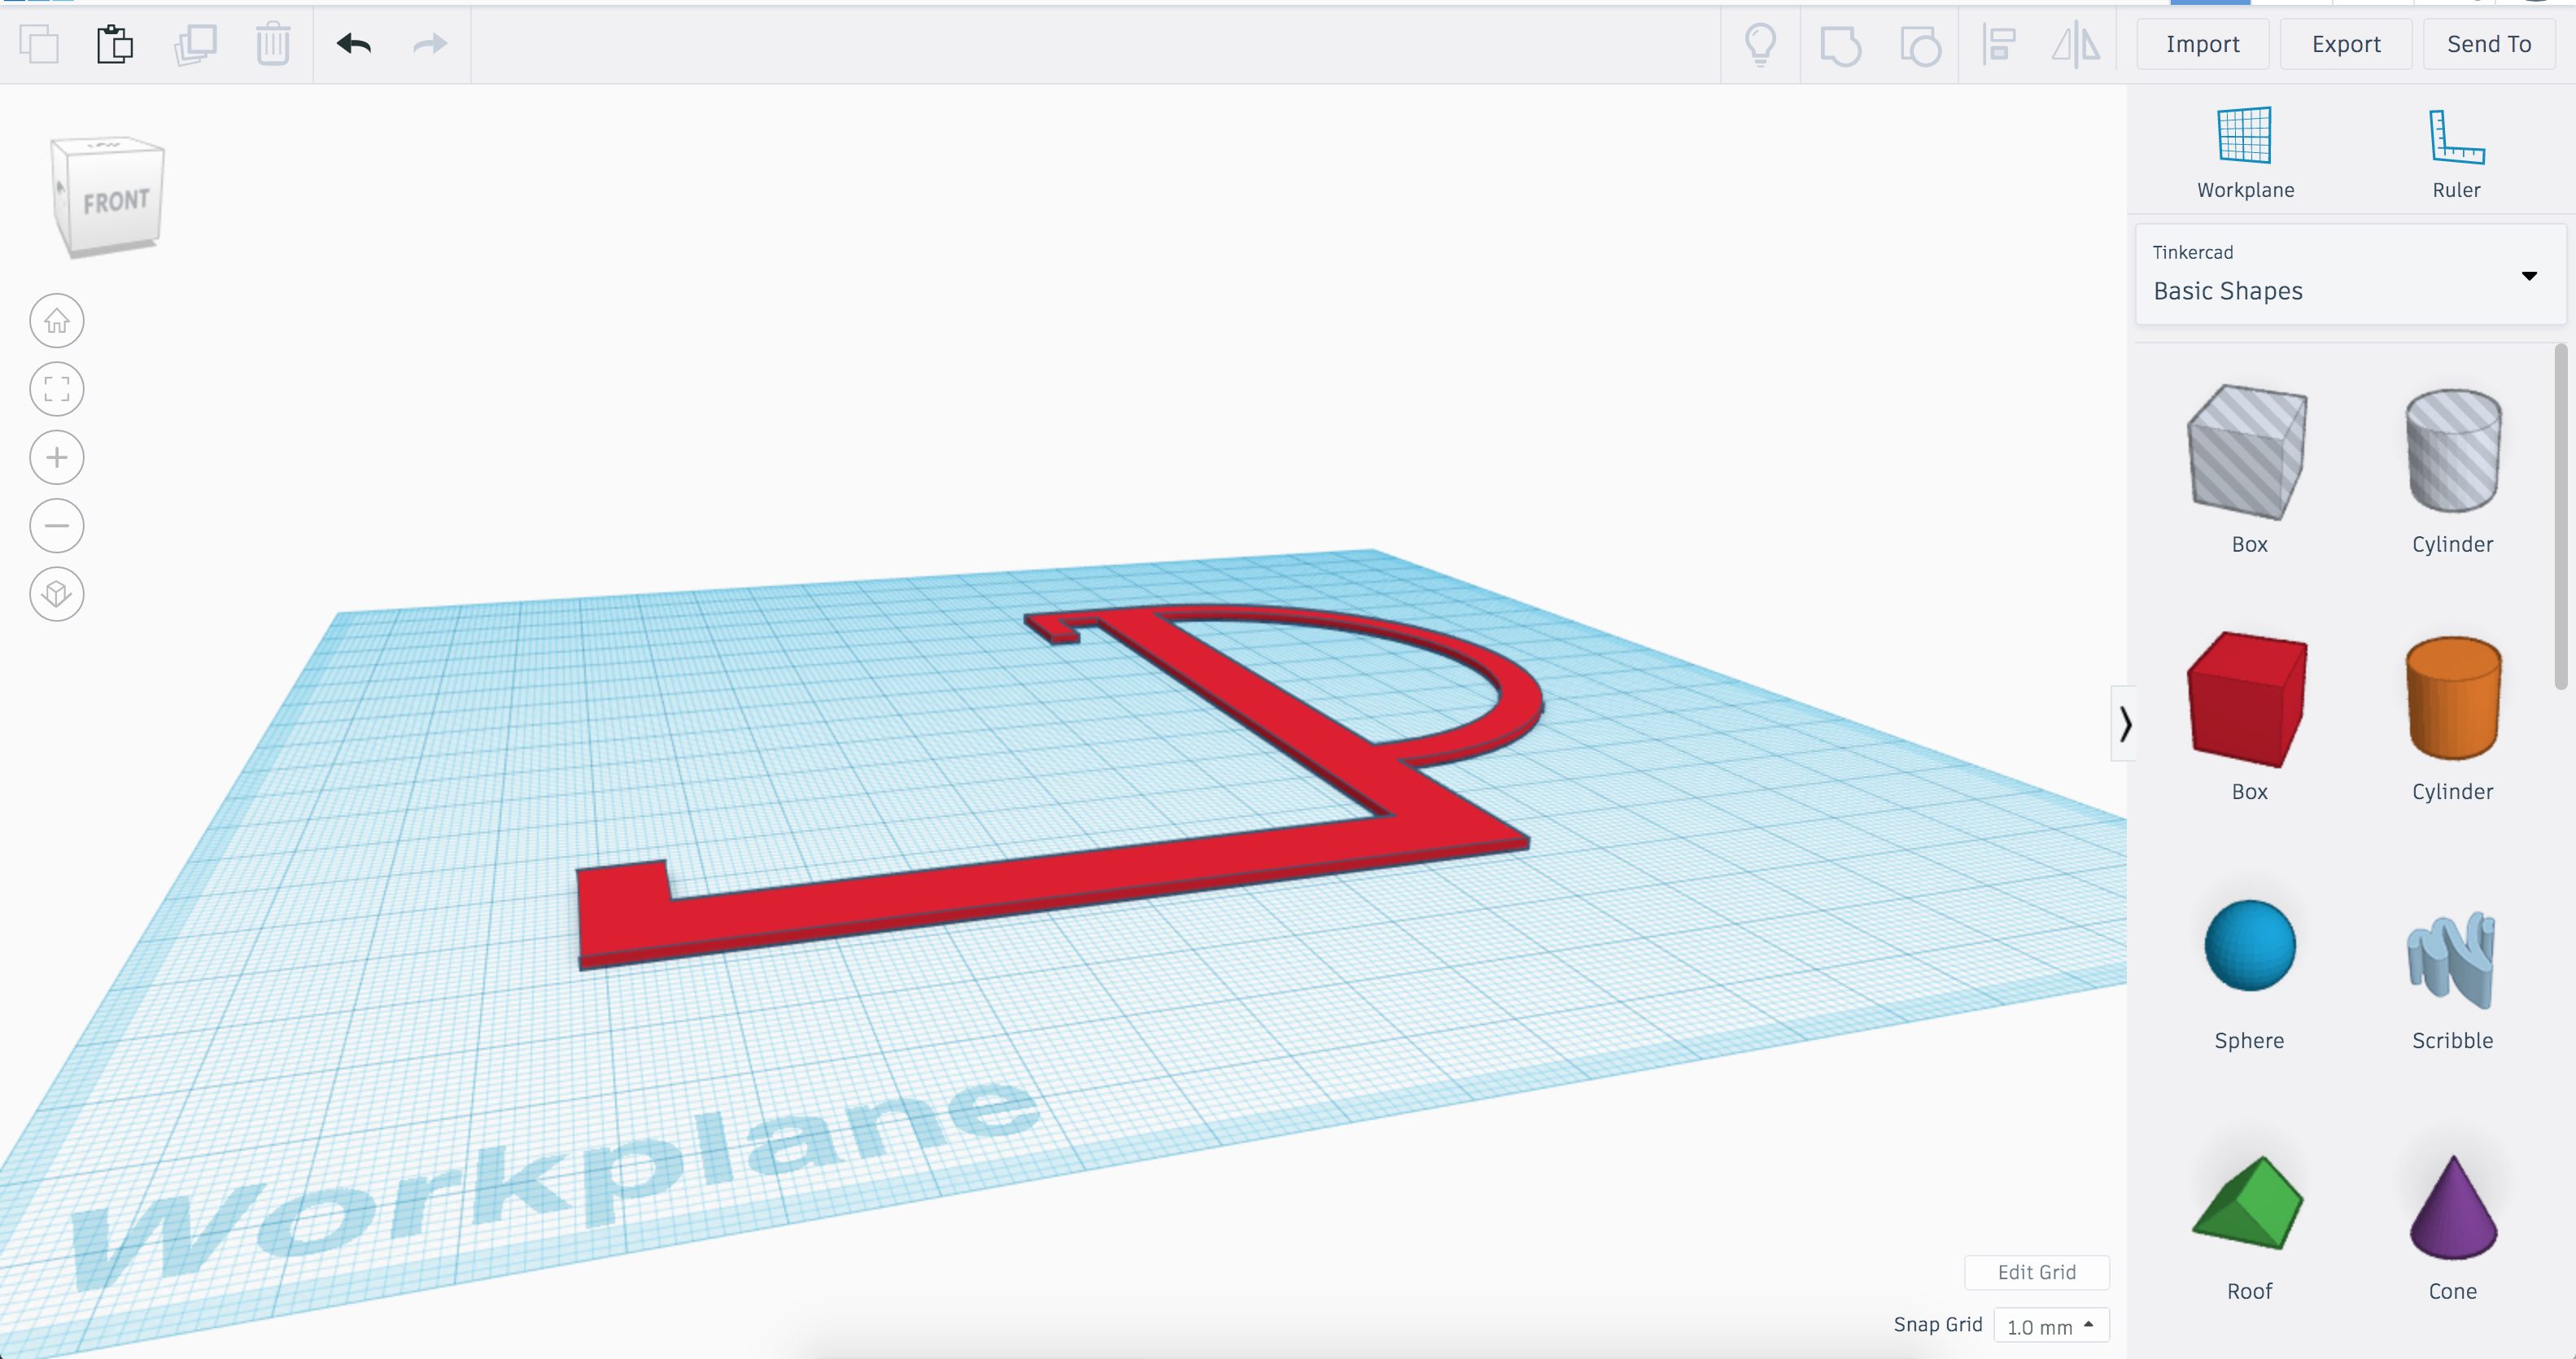Click the Group shapes icon

pos(1840,46)
